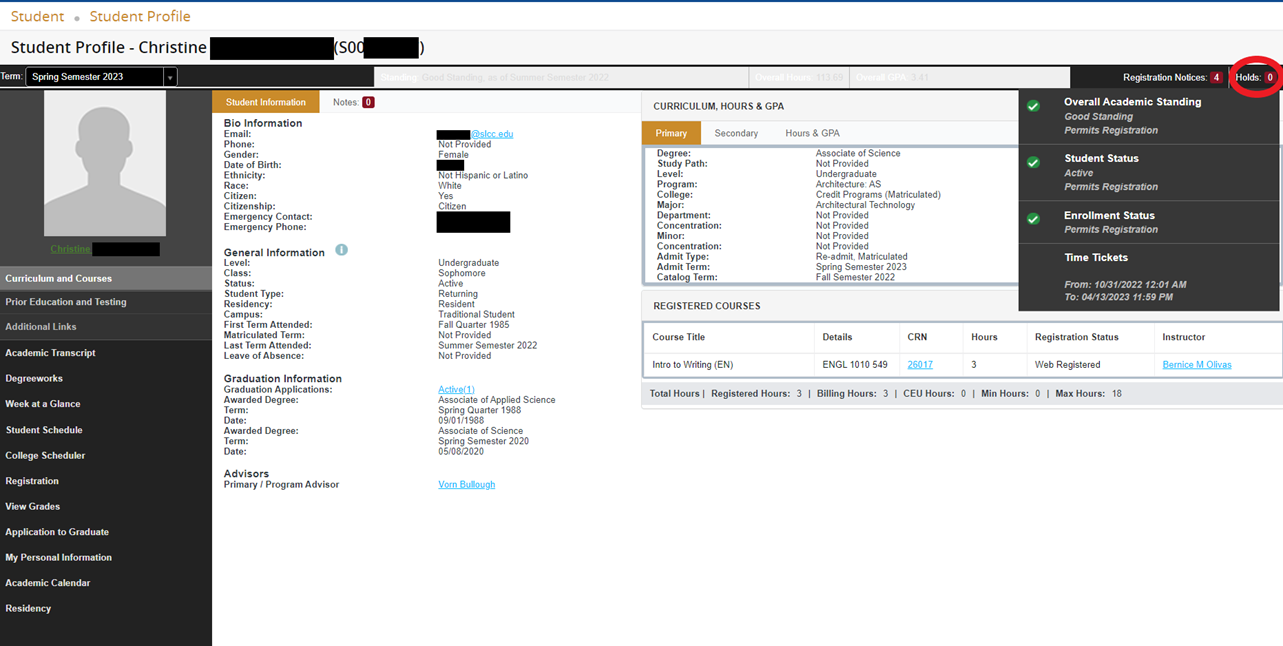The image size is (1283, 646).
Task: Click instructor Bernice M Olivas link
Action: [1197, 365]
